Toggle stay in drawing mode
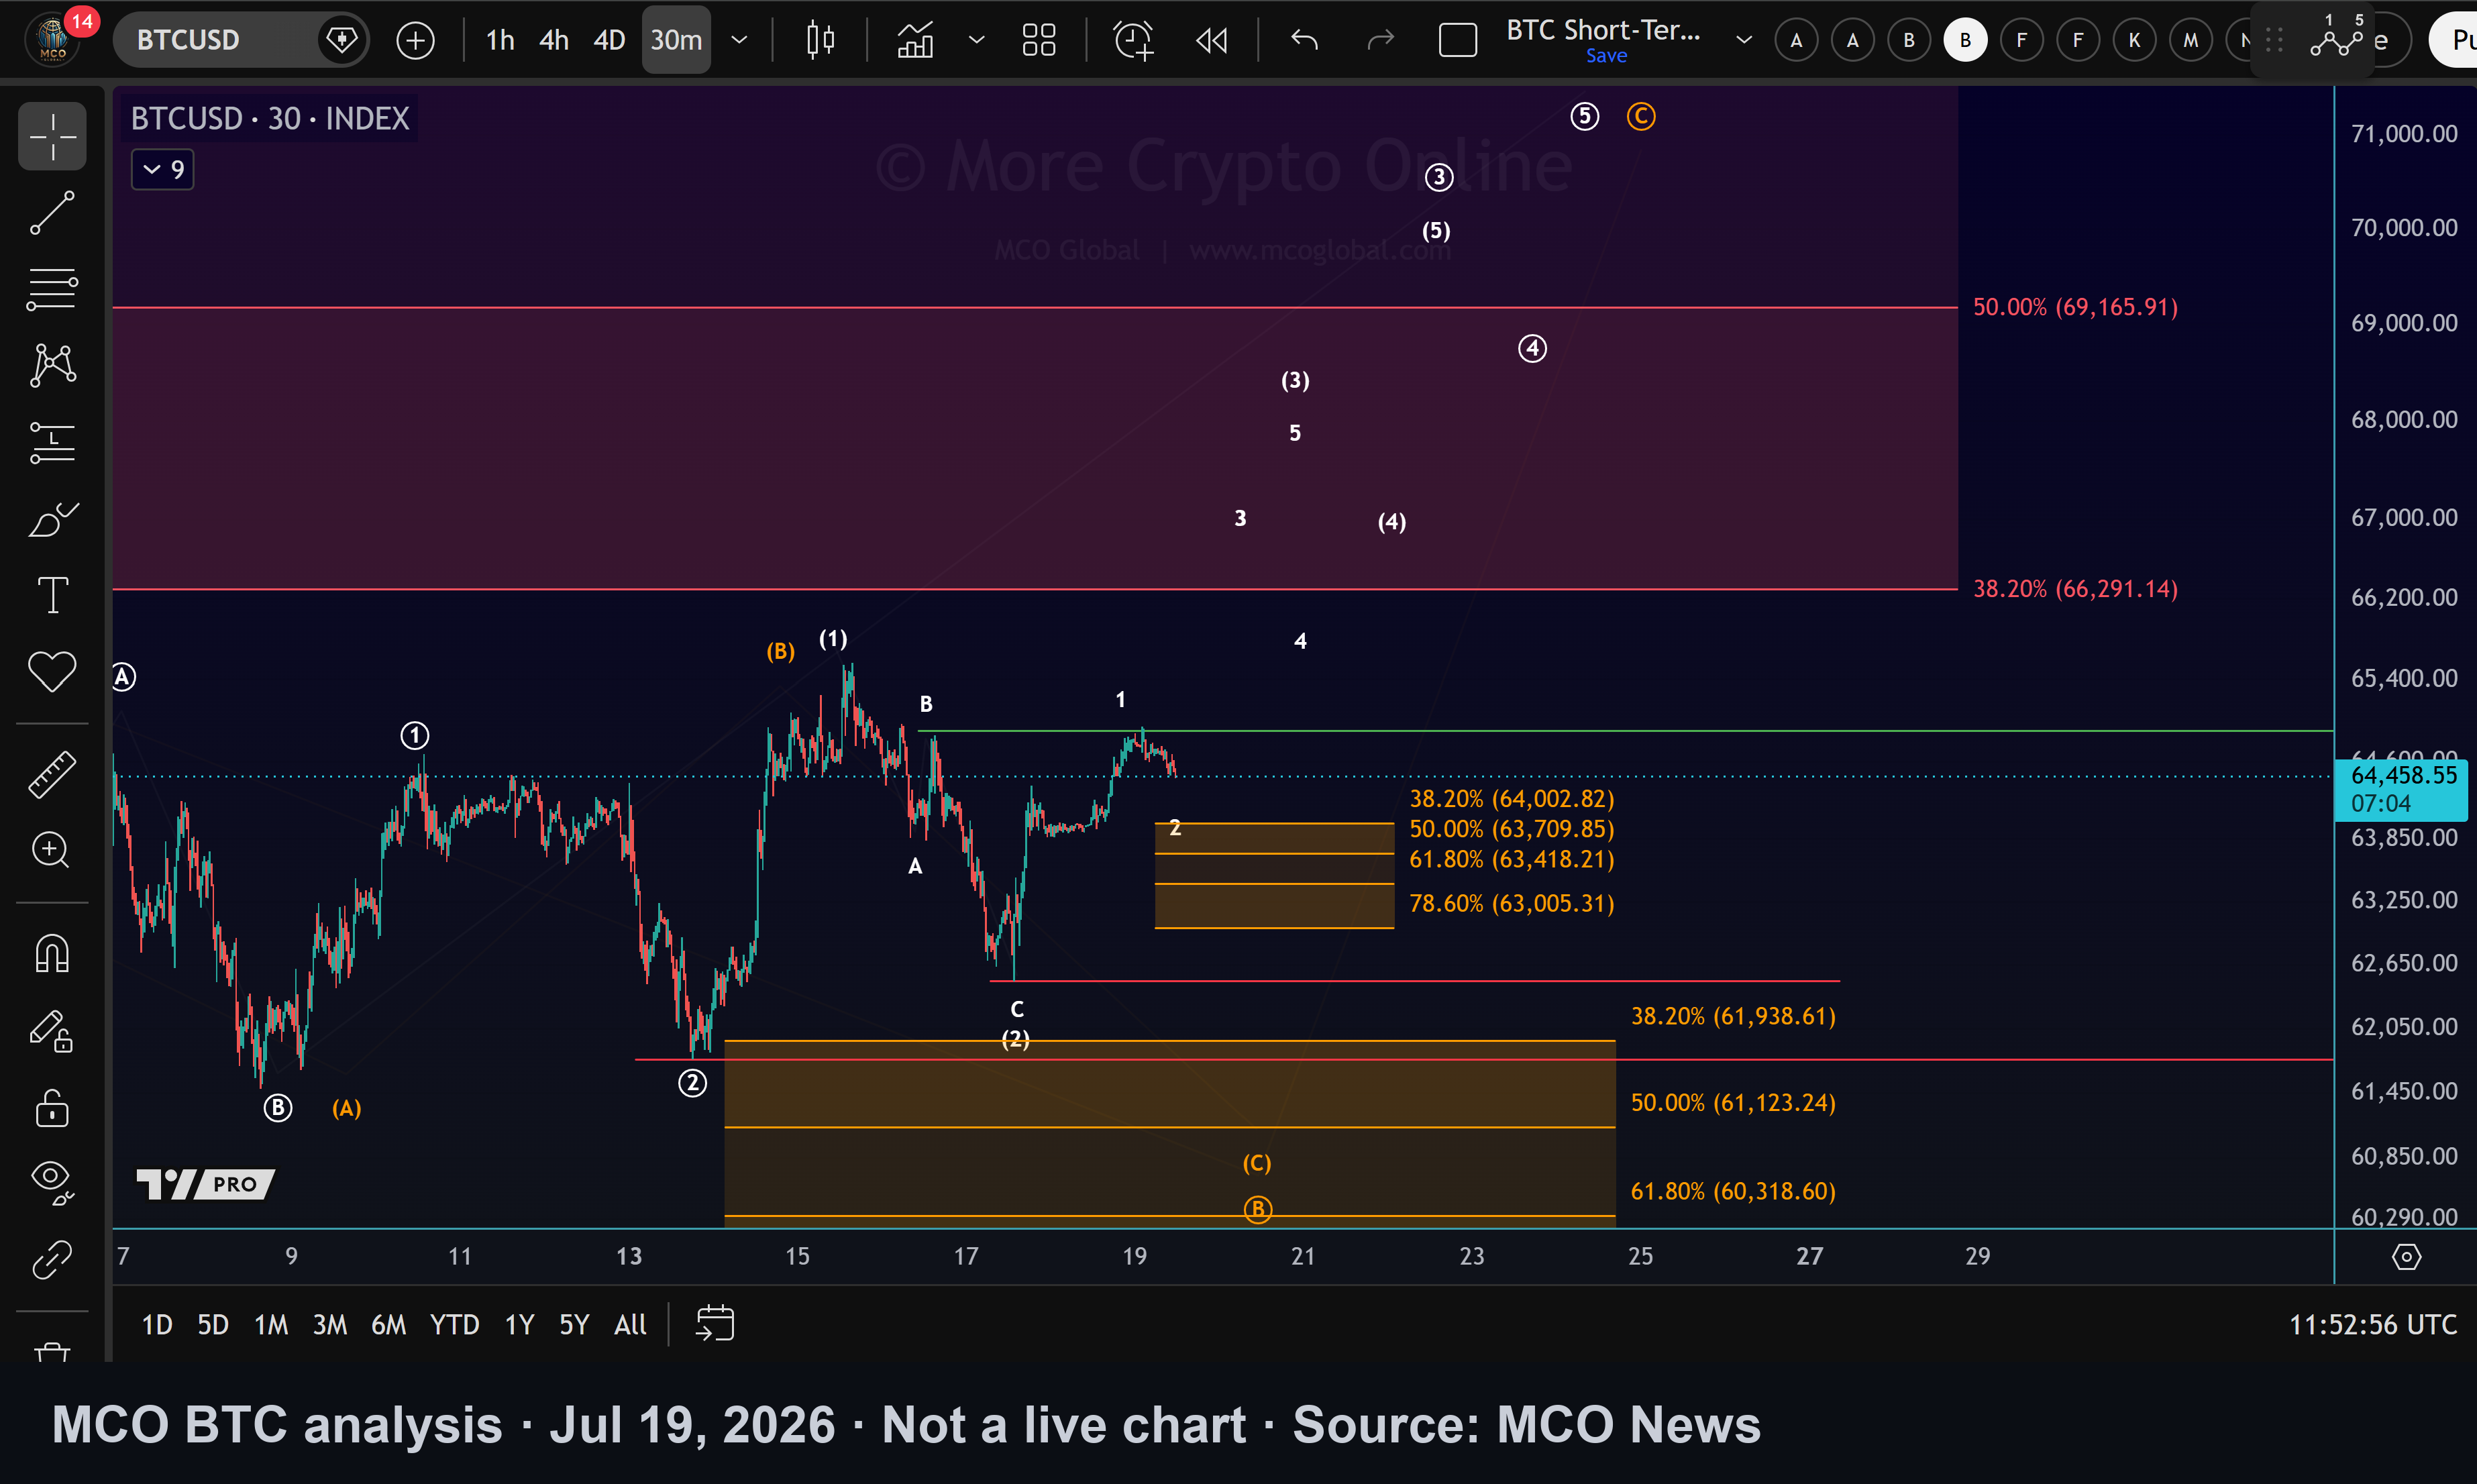 coord(52,1031)
